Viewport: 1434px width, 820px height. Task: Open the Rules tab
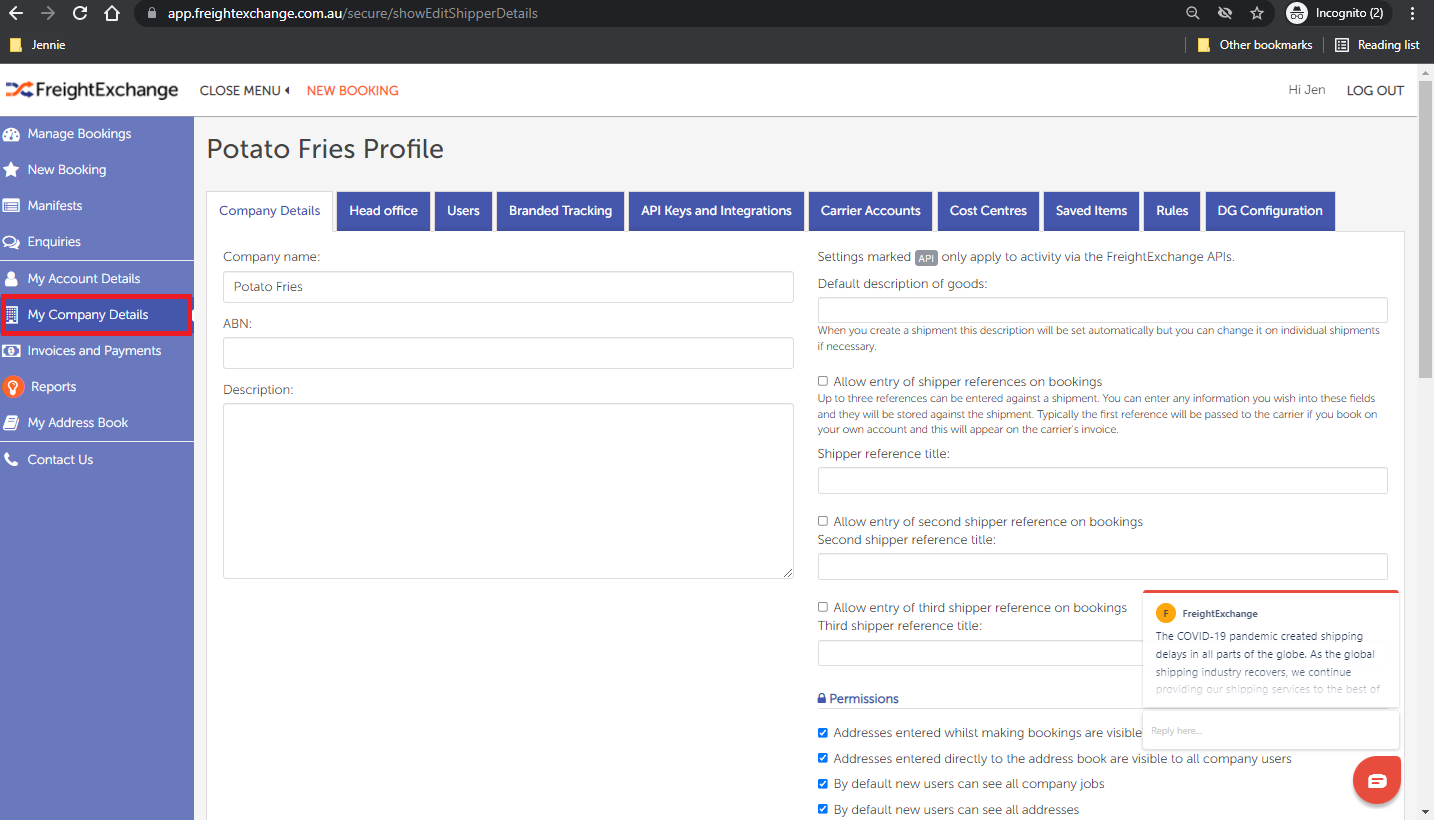click(x=1172, y=211)
